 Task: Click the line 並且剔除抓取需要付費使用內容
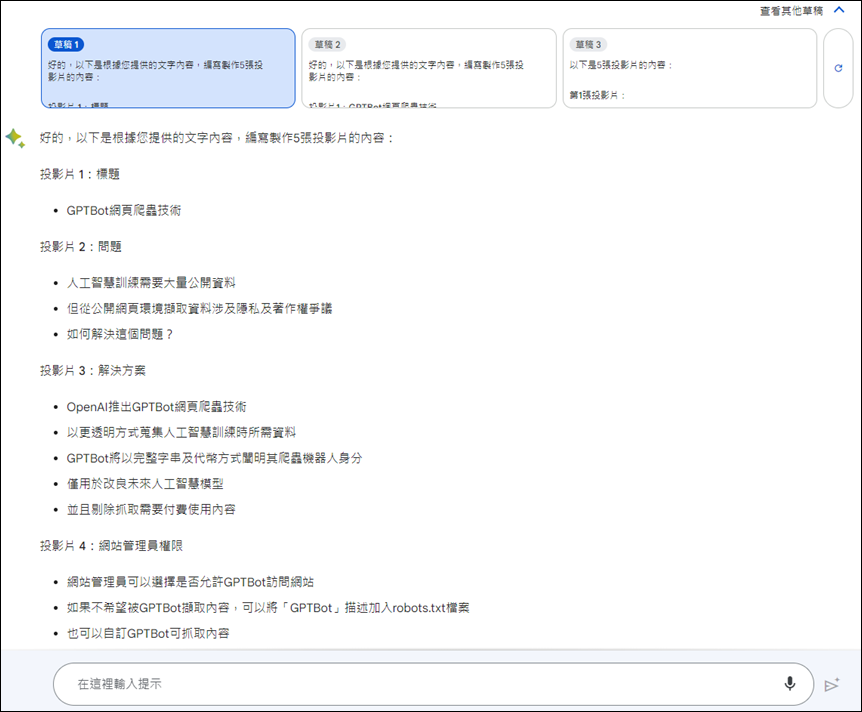151,510
